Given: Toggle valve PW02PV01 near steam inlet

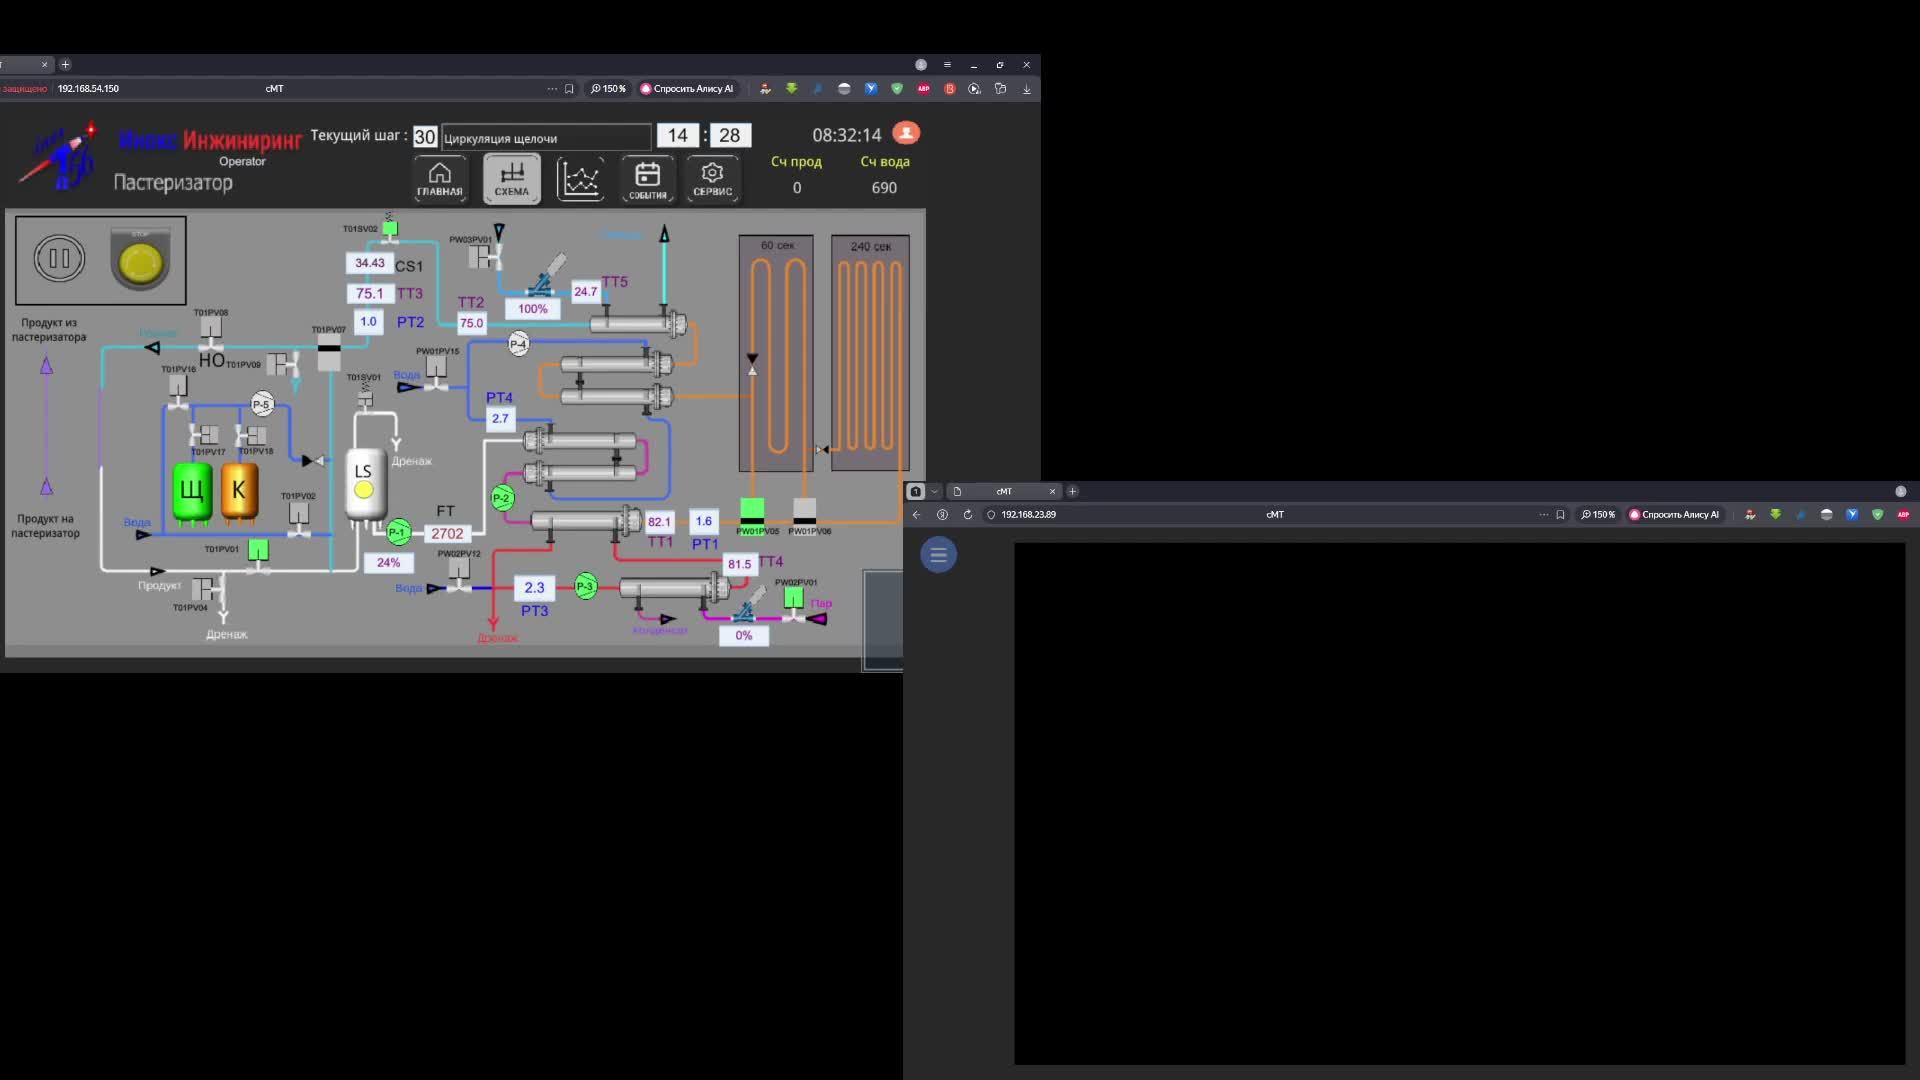Looking at the screenshot, I should tap(794, 598).
